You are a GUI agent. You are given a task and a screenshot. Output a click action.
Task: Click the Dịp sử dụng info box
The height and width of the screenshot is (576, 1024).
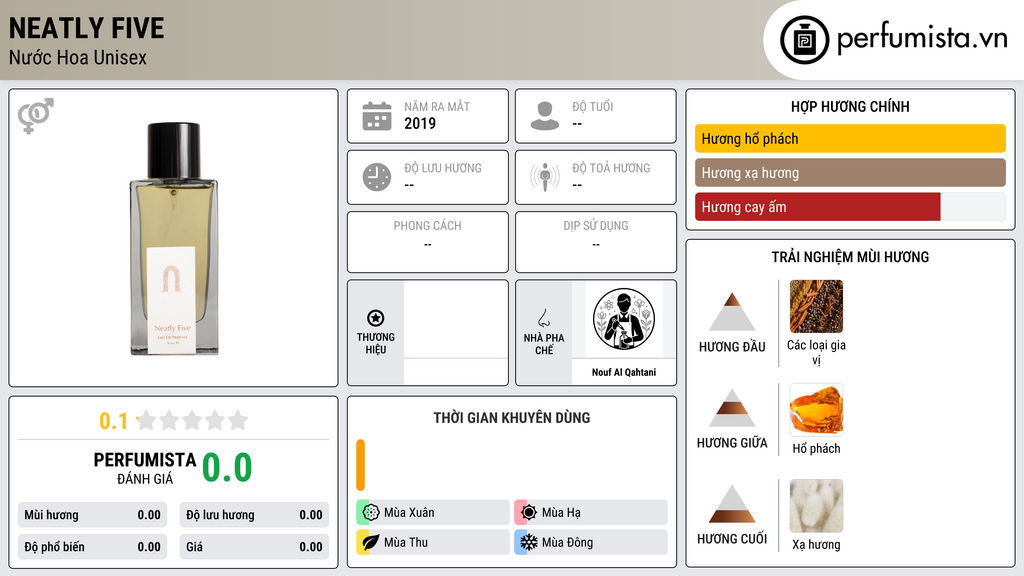point(596,242)
